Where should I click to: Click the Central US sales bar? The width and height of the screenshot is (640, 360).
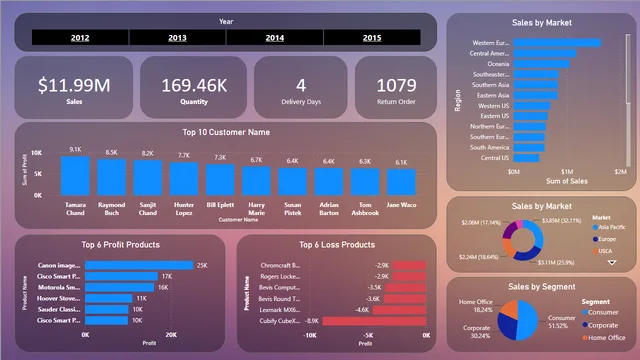(x=527, y=158)
